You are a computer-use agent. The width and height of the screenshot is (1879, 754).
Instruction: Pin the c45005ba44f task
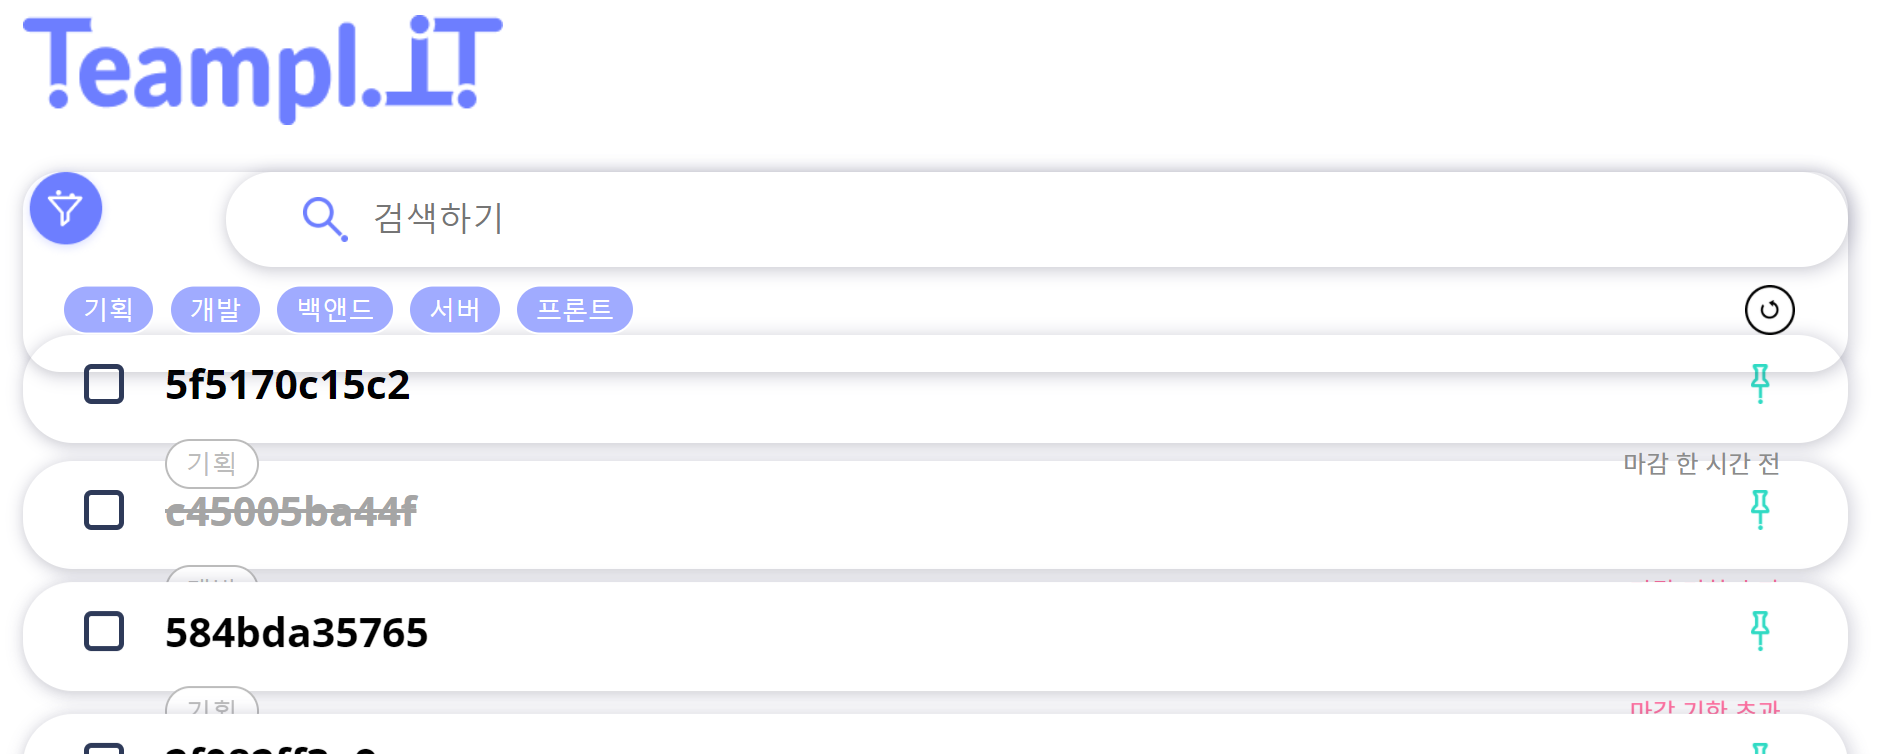(1760, 510)
